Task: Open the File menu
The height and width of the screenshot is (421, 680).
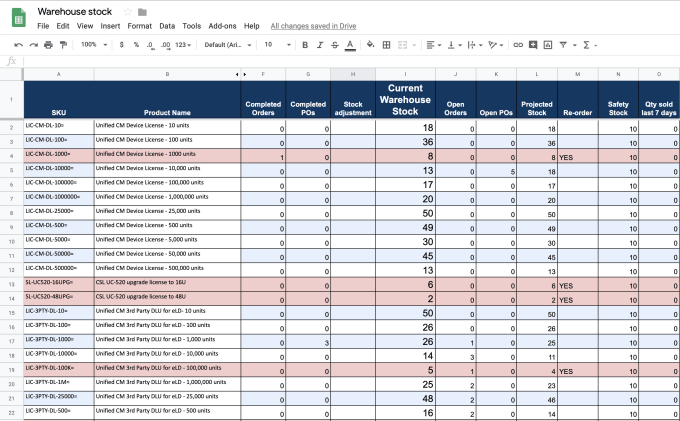Action: (x=43, y=26)
